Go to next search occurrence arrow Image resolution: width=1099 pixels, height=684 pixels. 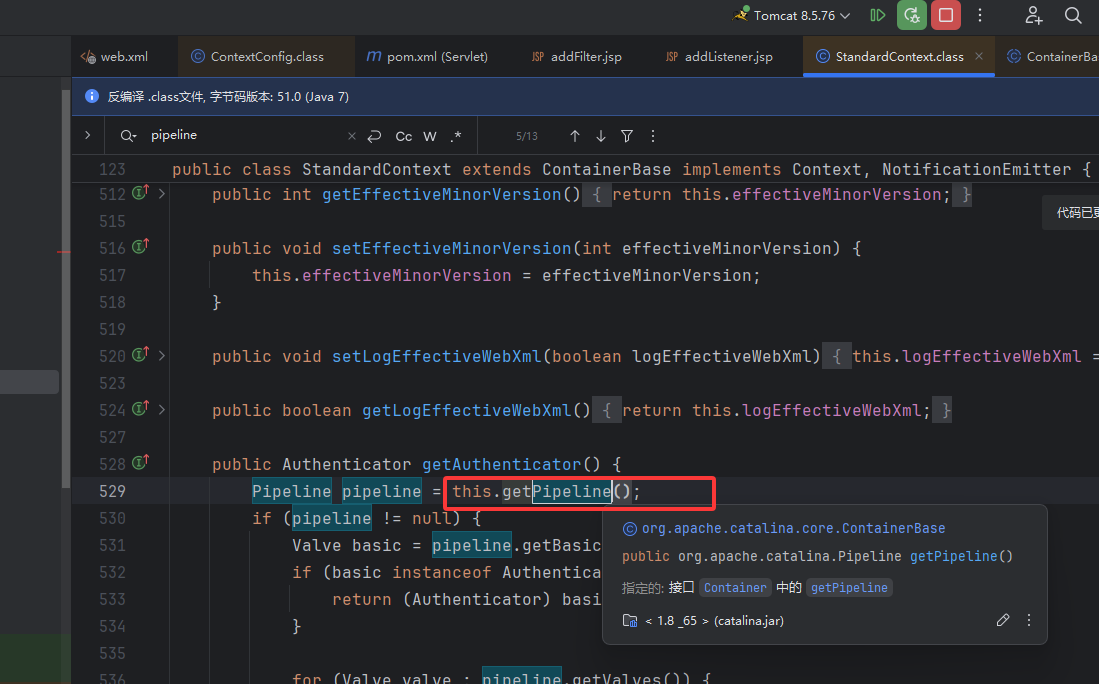[x=601, y=136]
